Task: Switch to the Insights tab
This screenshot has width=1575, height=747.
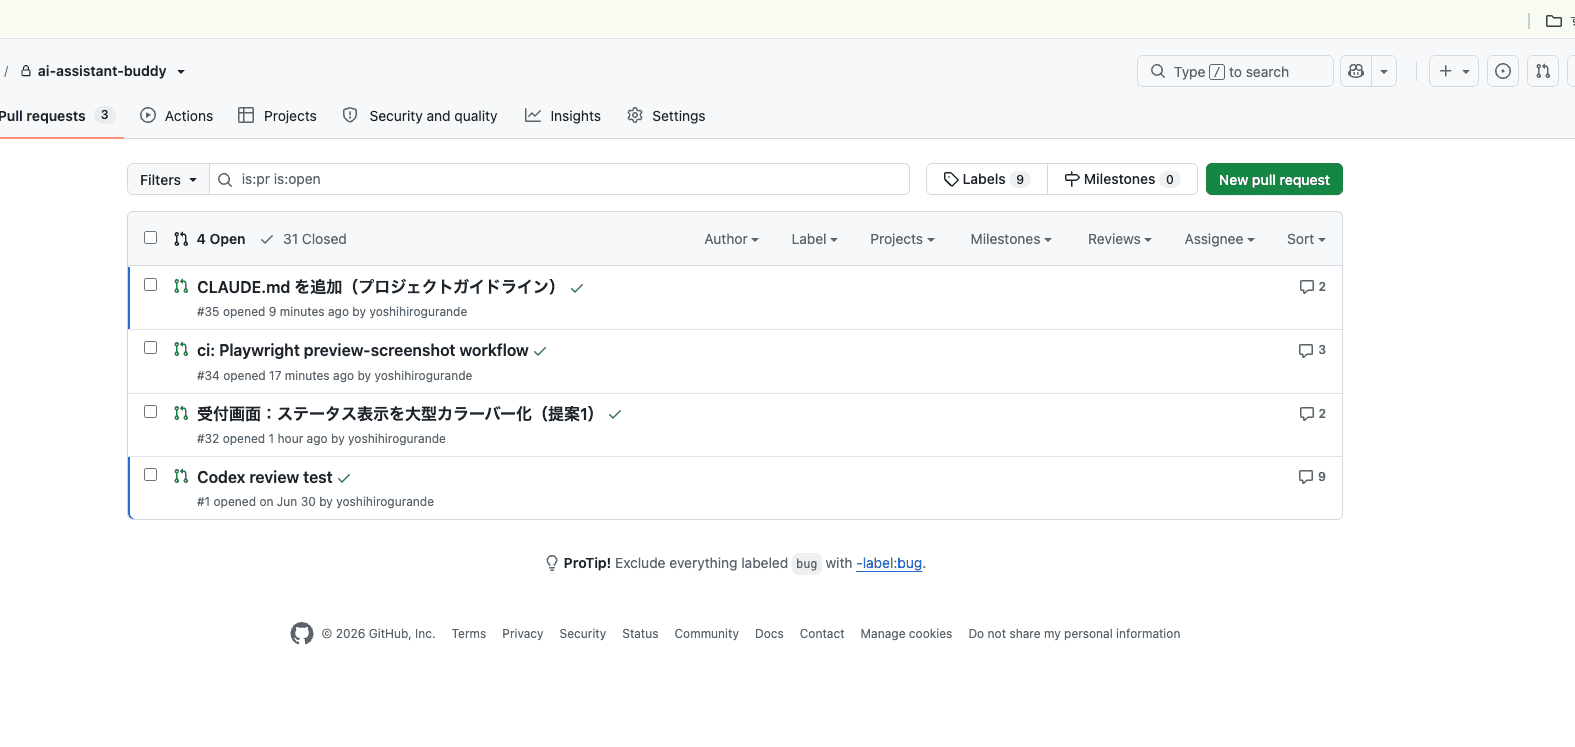Action: [x=563, y=116]
